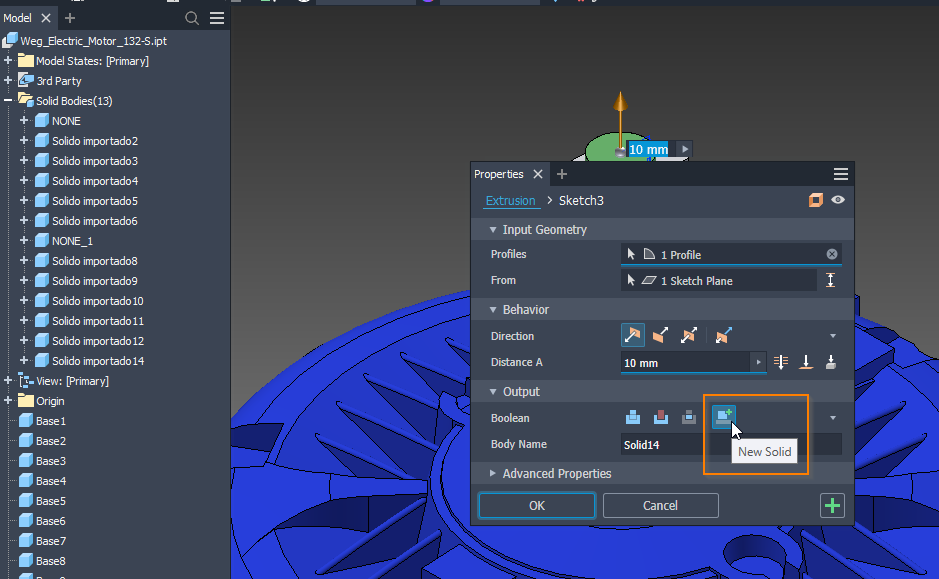Select the Join boolean operation
Viewport: 939px width, 579px height.
[x=632, y=417]
